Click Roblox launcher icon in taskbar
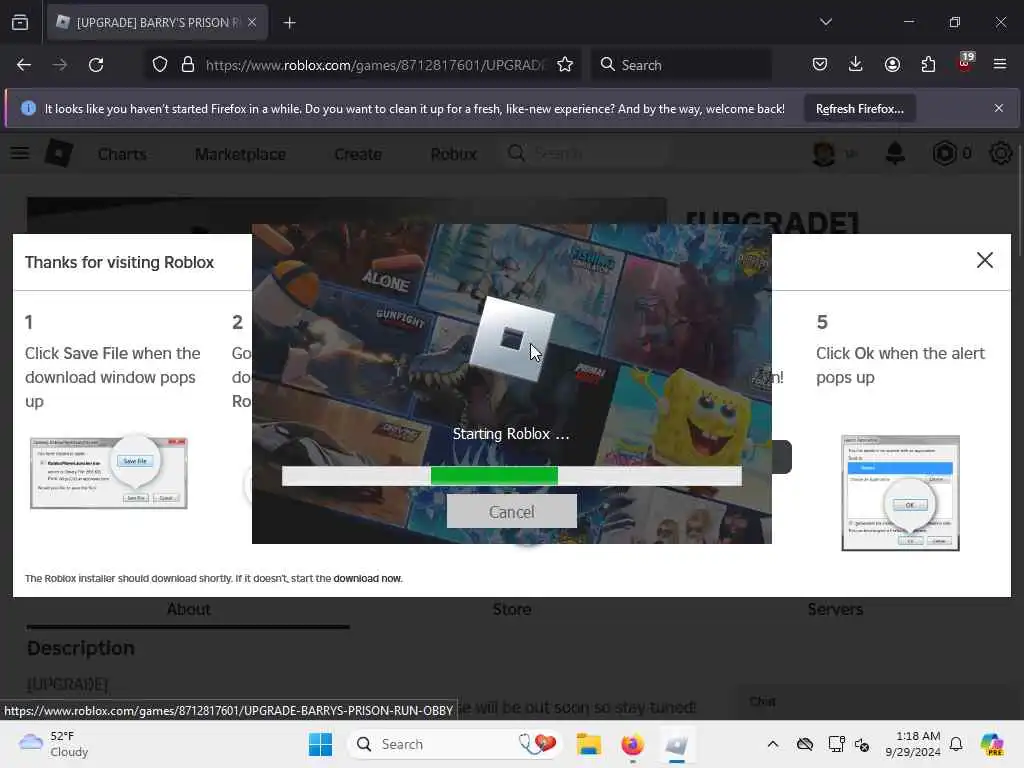 (x=677, y=744)
